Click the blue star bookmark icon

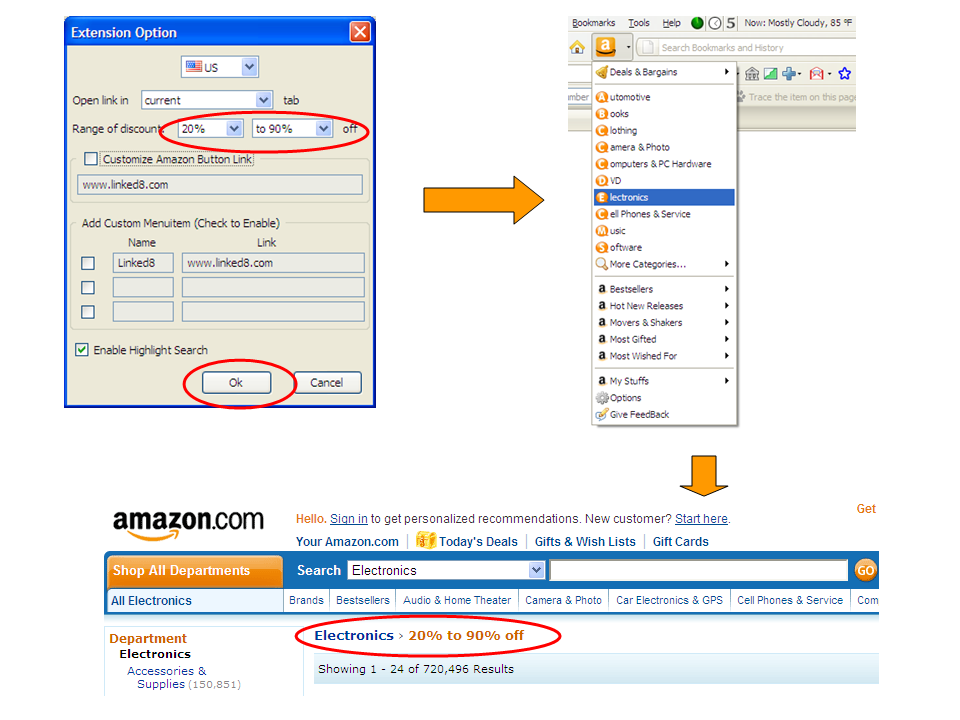coord(844,74)
